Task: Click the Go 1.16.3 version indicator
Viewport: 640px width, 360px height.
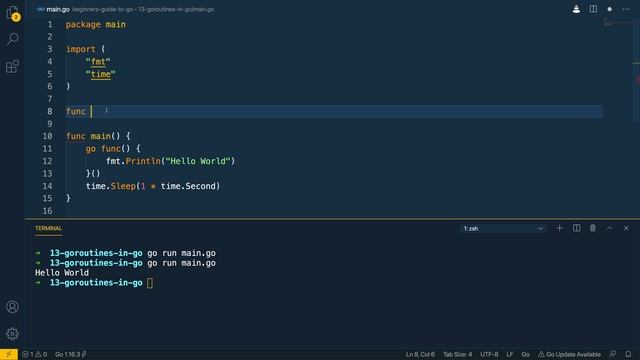Action: (x=71, y=354)
